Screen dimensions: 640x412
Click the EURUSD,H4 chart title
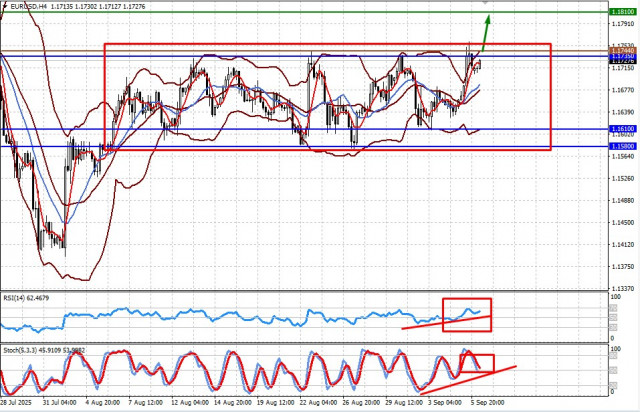tap(29, 7)
